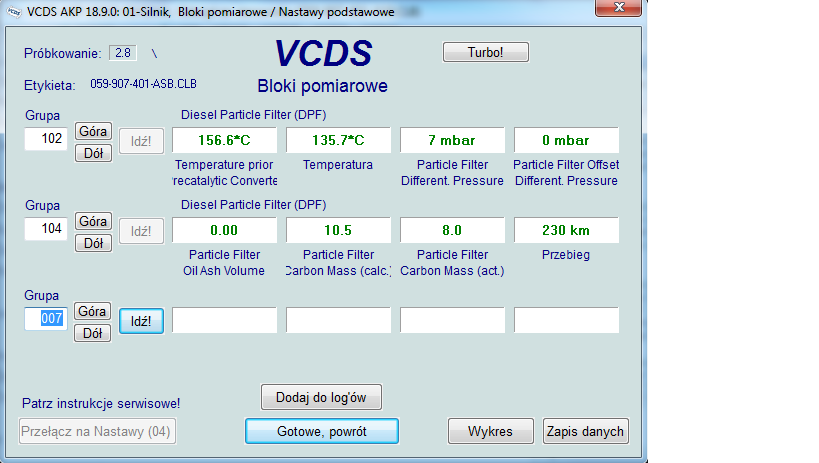Focus the group 102 number field
This screenshot has height=463, width=819.
point(46,140)
